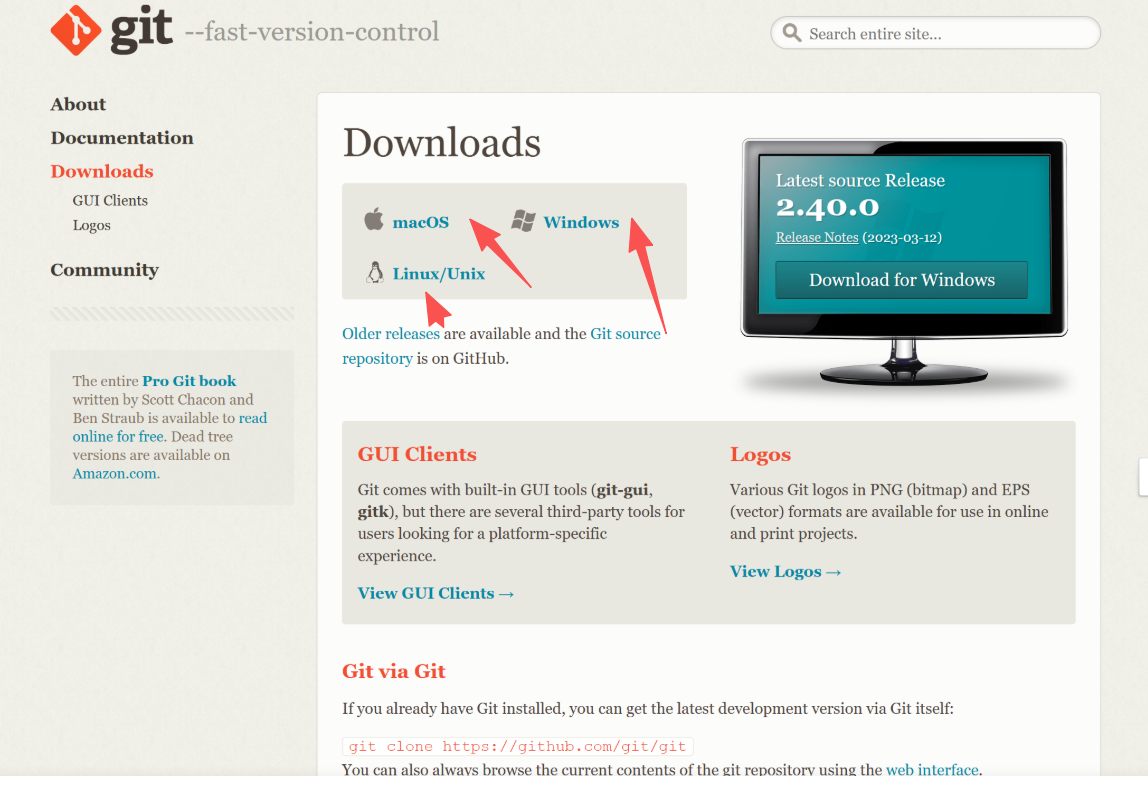Viewport: 1148px width, 785px height.
Task: Click the Logos heading in content
Action: click(x=760, y=455)
